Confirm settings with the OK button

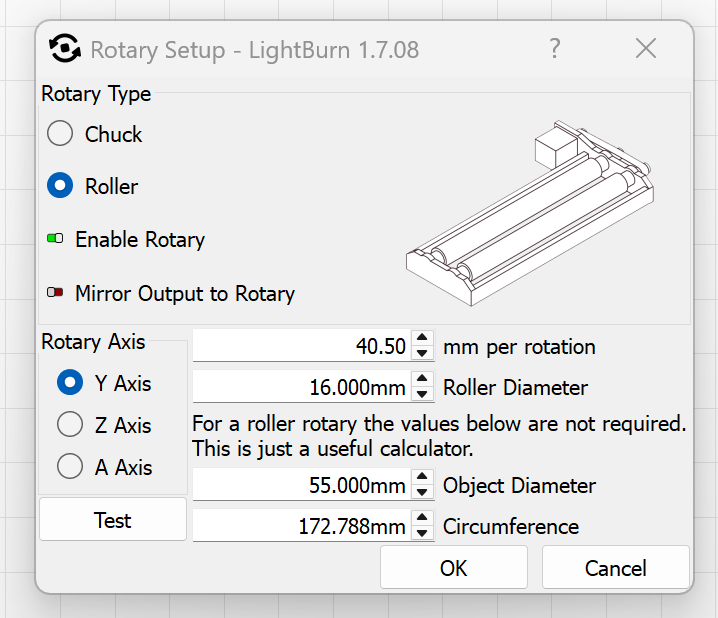453,568
